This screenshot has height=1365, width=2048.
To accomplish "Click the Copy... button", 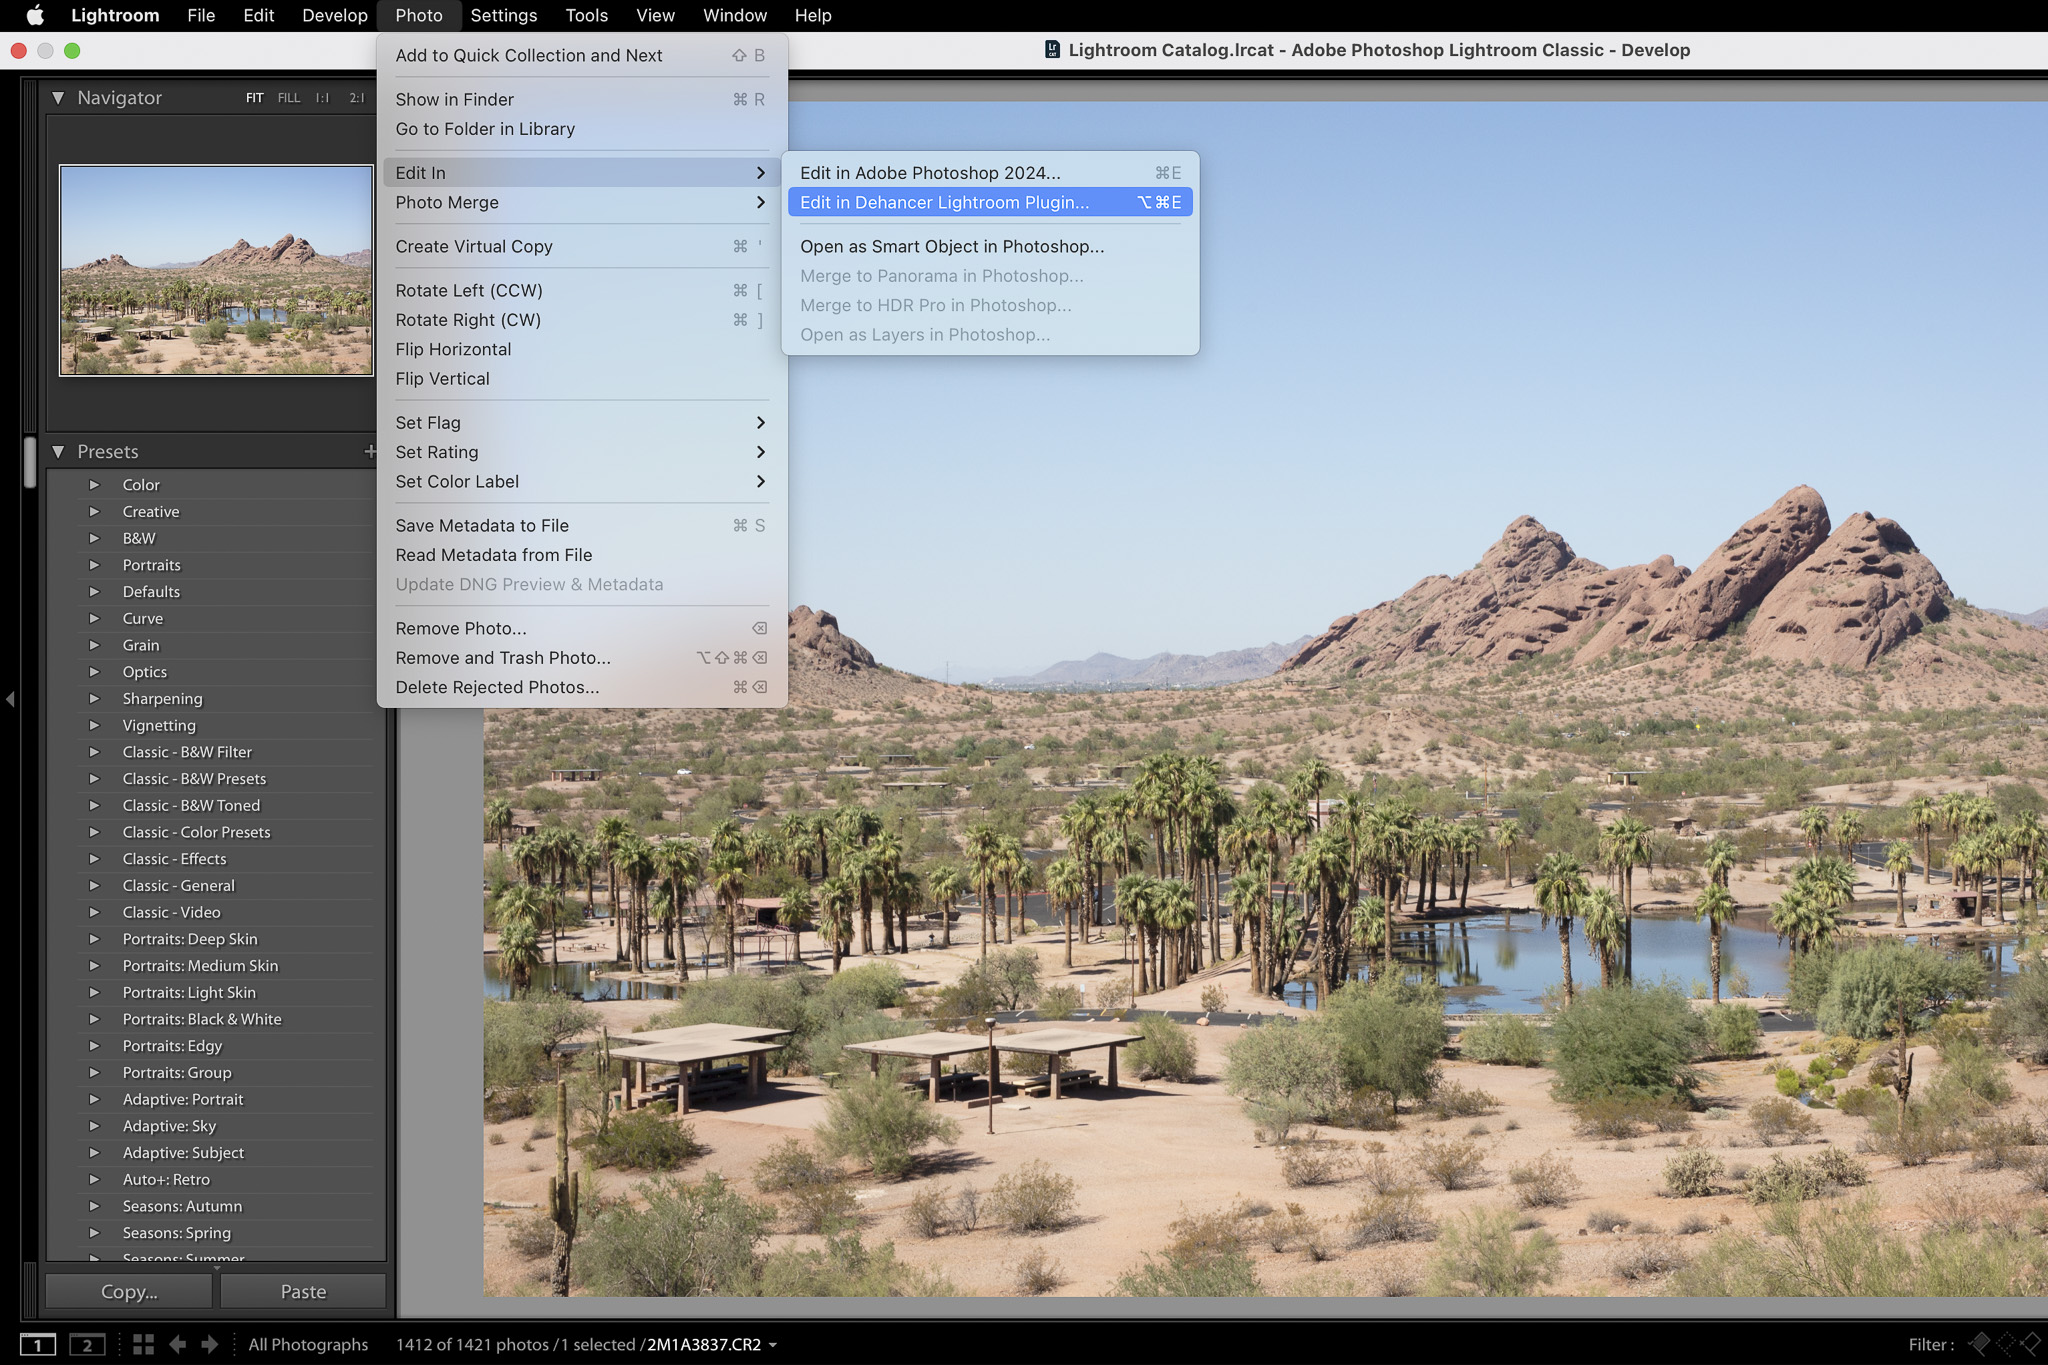I will (129, 1291).
